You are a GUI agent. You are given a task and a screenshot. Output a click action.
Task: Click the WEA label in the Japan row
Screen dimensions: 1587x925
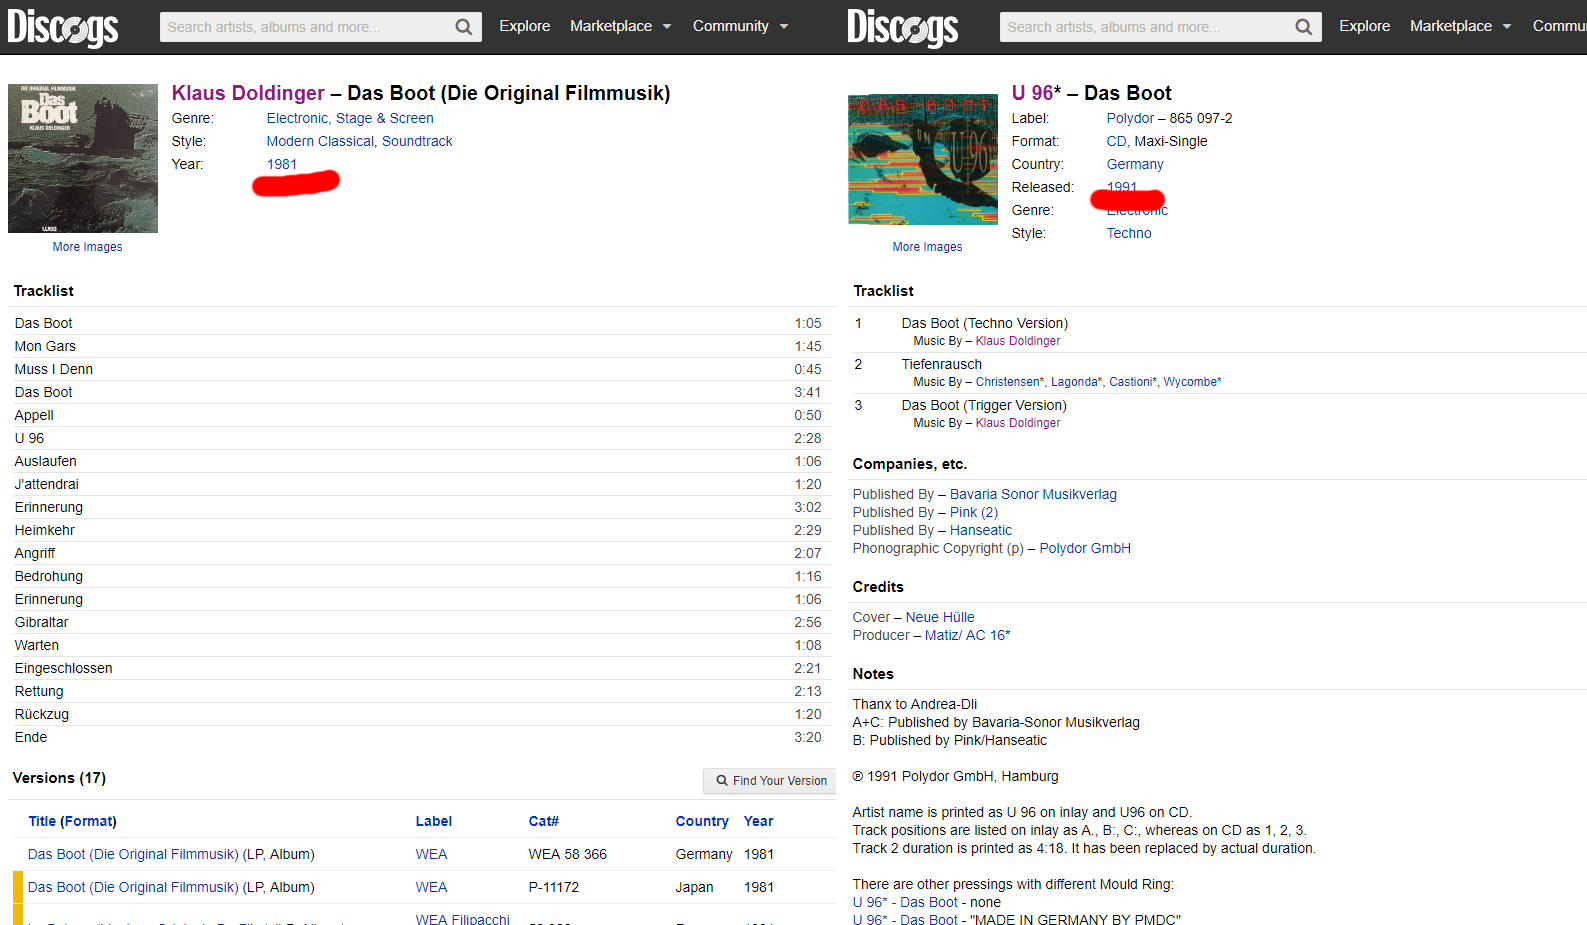(x=432, y=887)
